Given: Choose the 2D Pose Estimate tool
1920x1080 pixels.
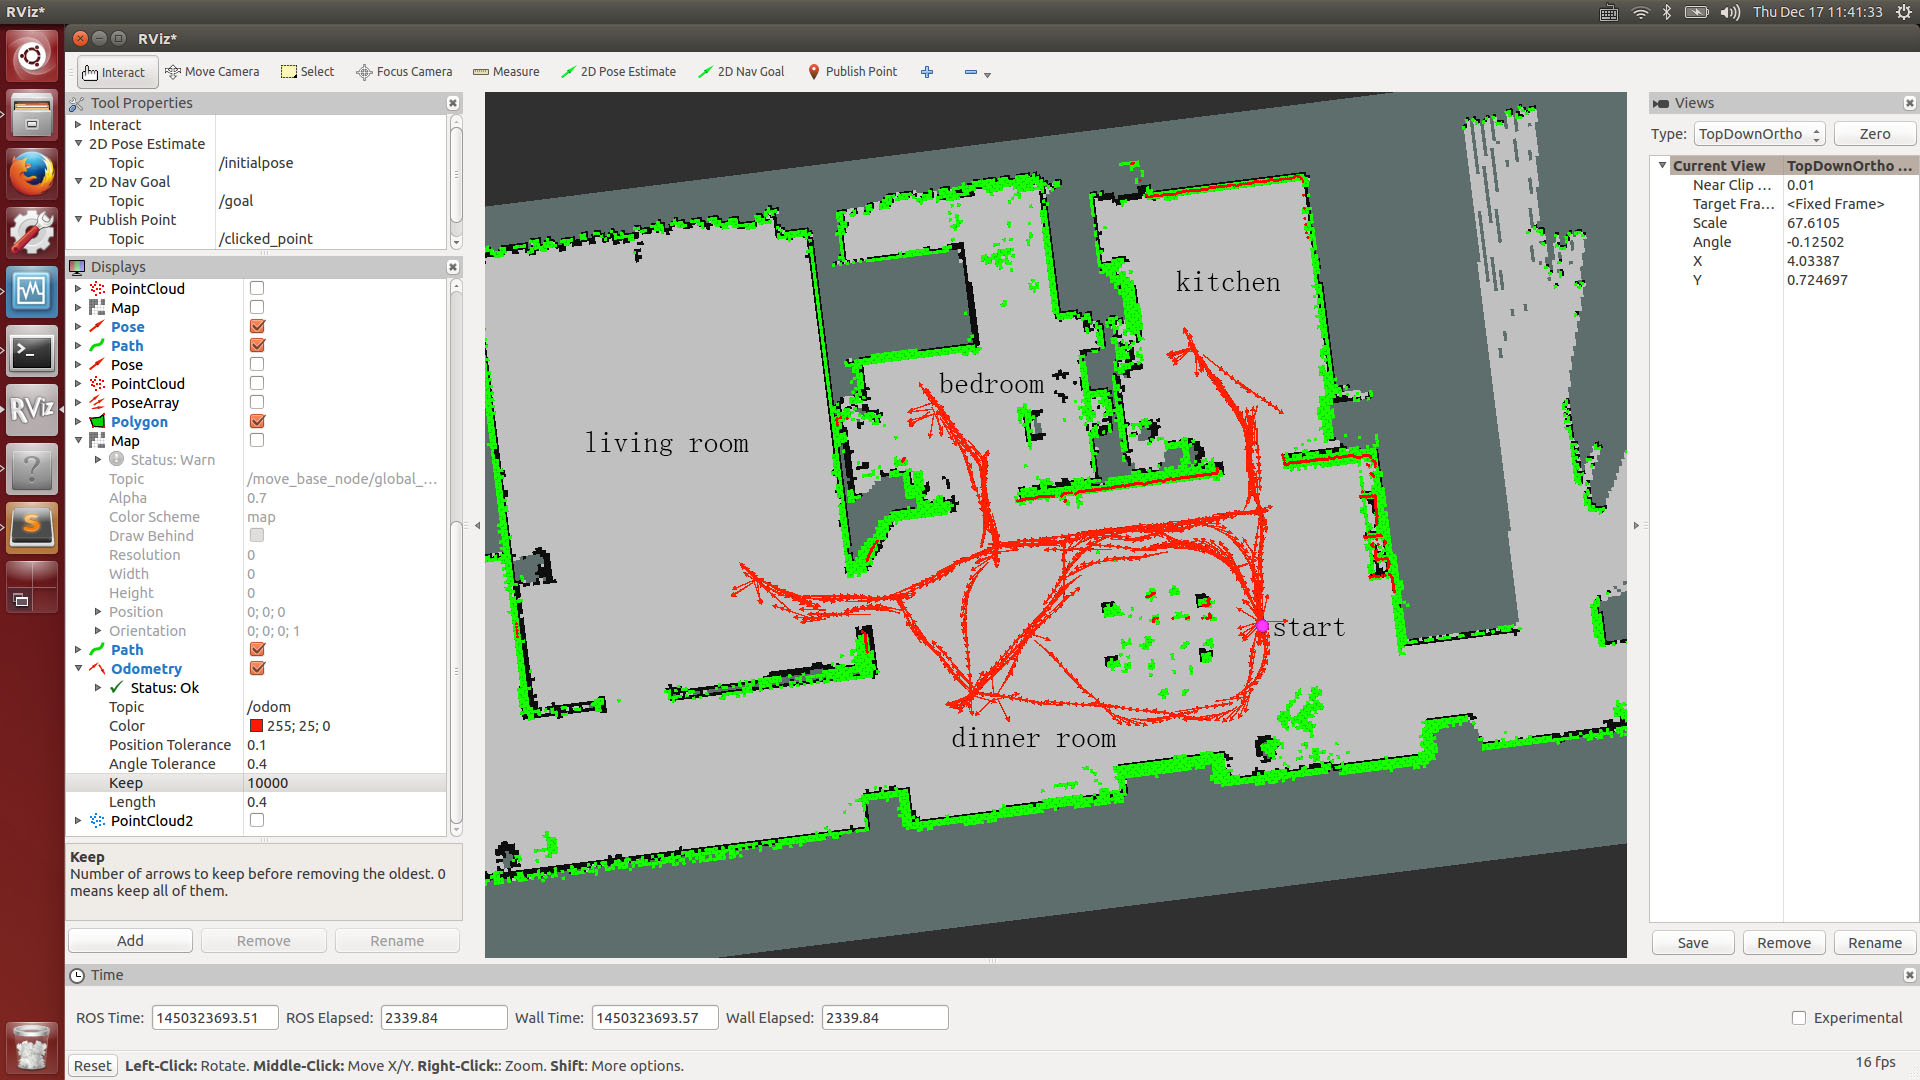Looking at the screenshot, I should pos(618,72).
